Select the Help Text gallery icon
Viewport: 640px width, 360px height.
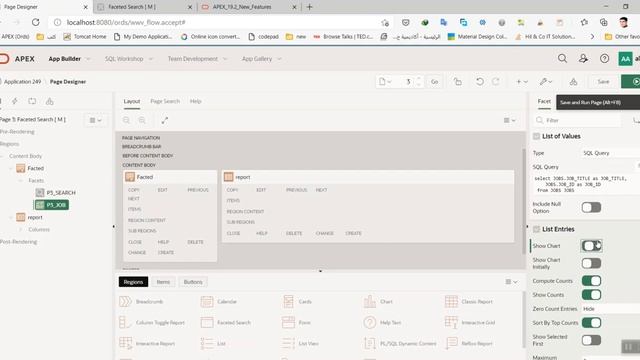click(370, 322)
